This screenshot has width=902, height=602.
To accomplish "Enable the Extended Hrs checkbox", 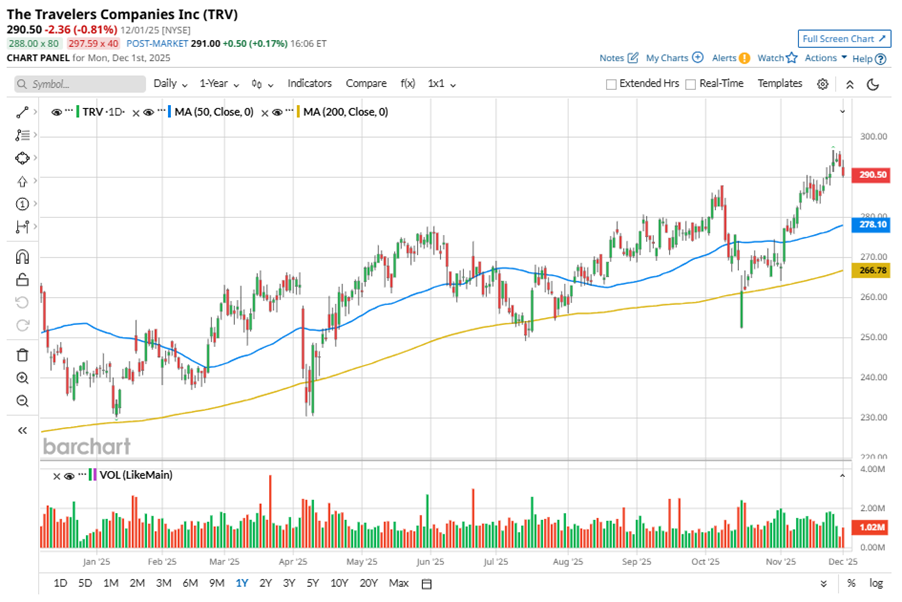I will tap(612, 84).
